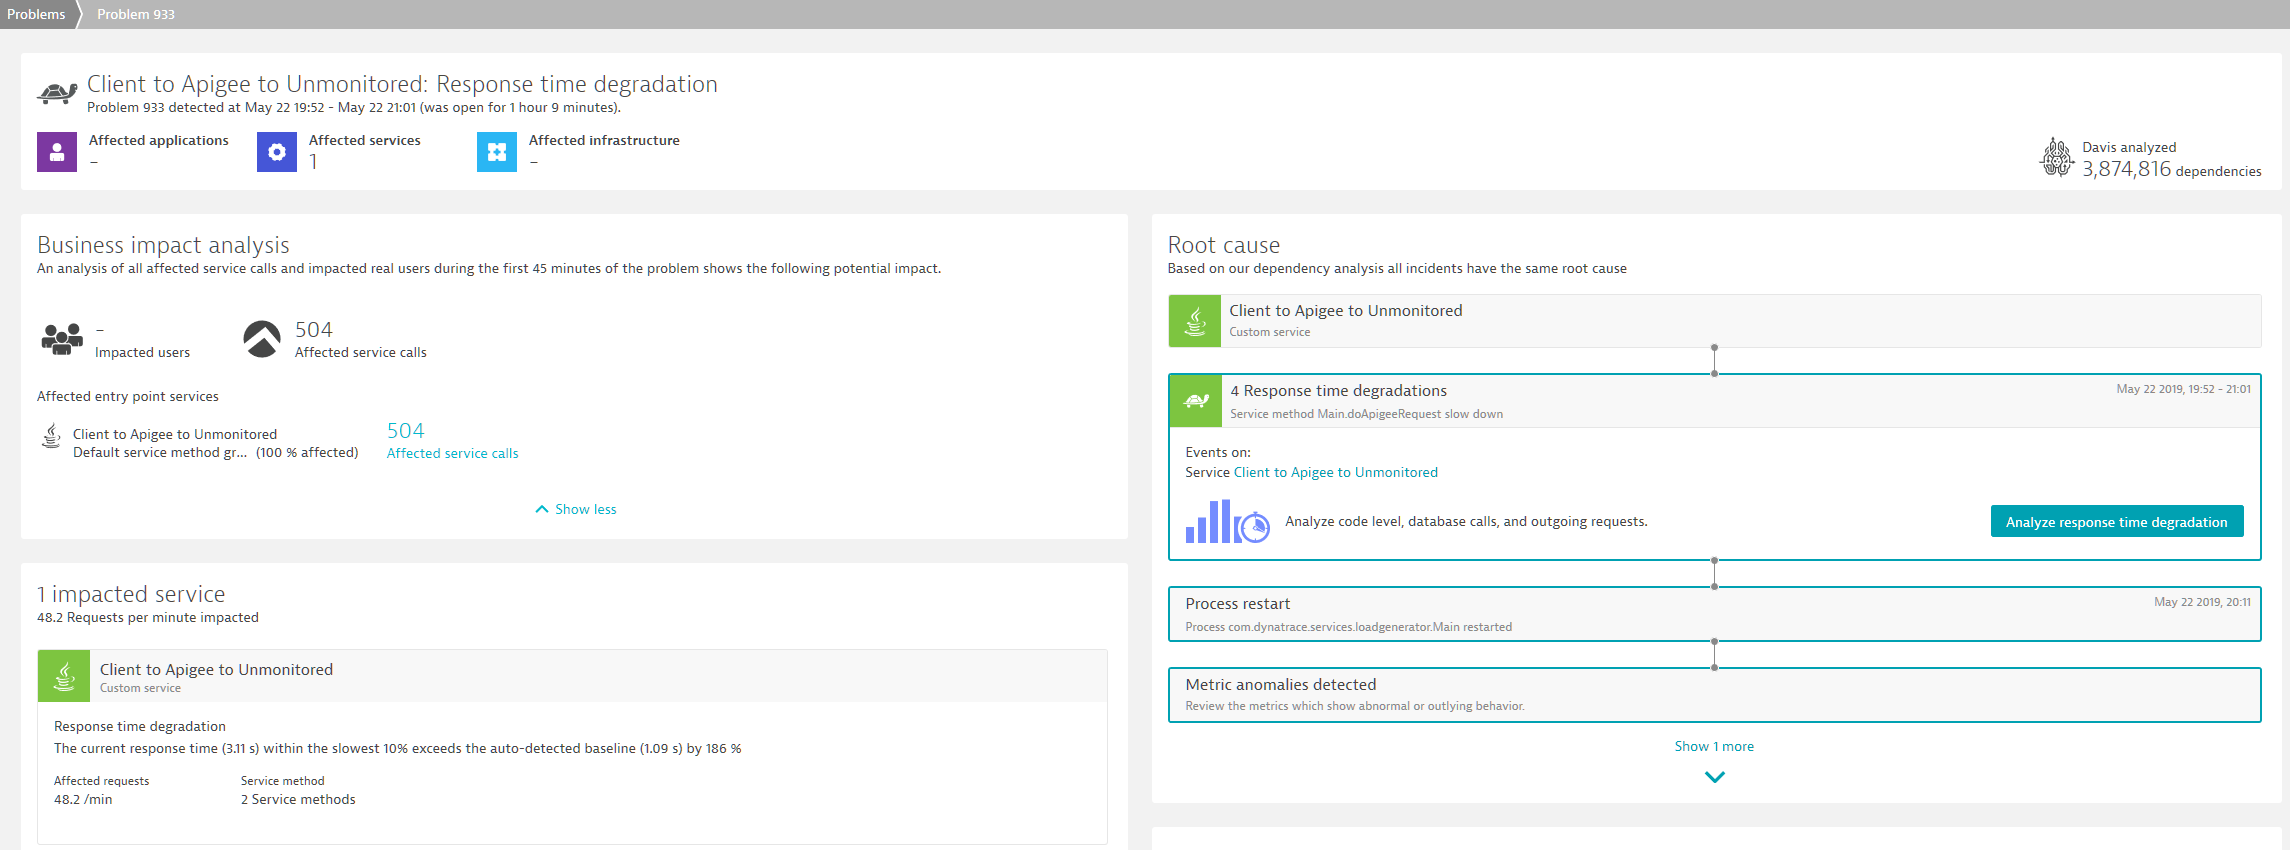
Task: Expand root cause with Show 1 more
Action: point(1714,746)
